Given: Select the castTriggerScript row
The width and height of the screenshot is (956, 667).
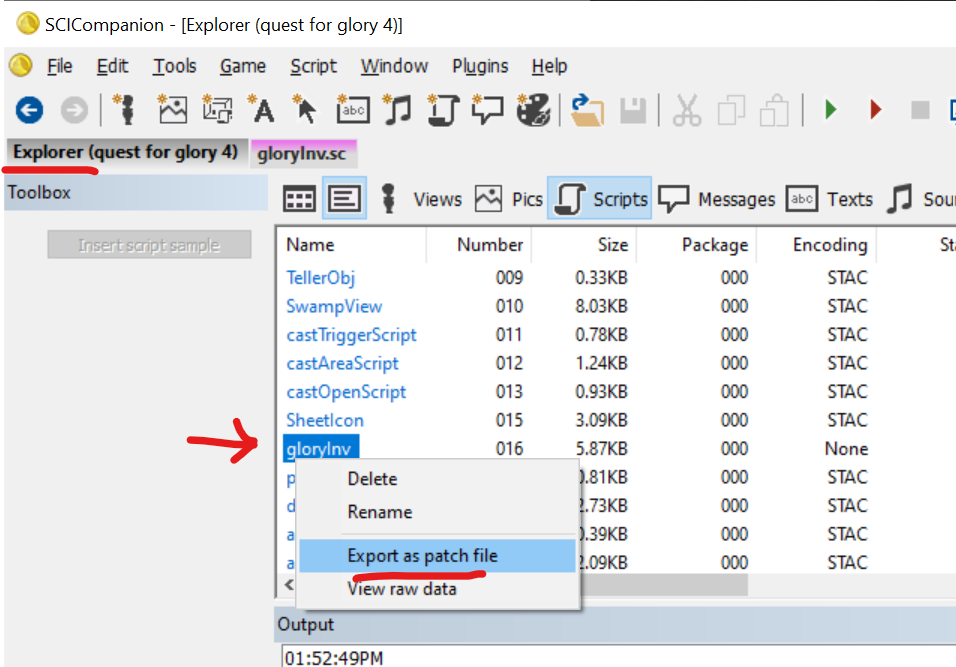Looking at the screenshot, I should (x=351, y=335).
